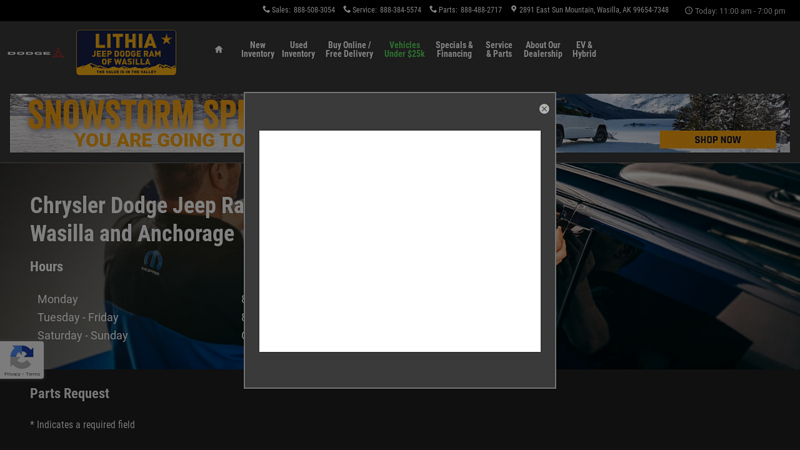This screenshot has width=800, height=450.
Task: Click the Lithia Jeep Dodge Ram logo
Action: (x=126, y=52)
